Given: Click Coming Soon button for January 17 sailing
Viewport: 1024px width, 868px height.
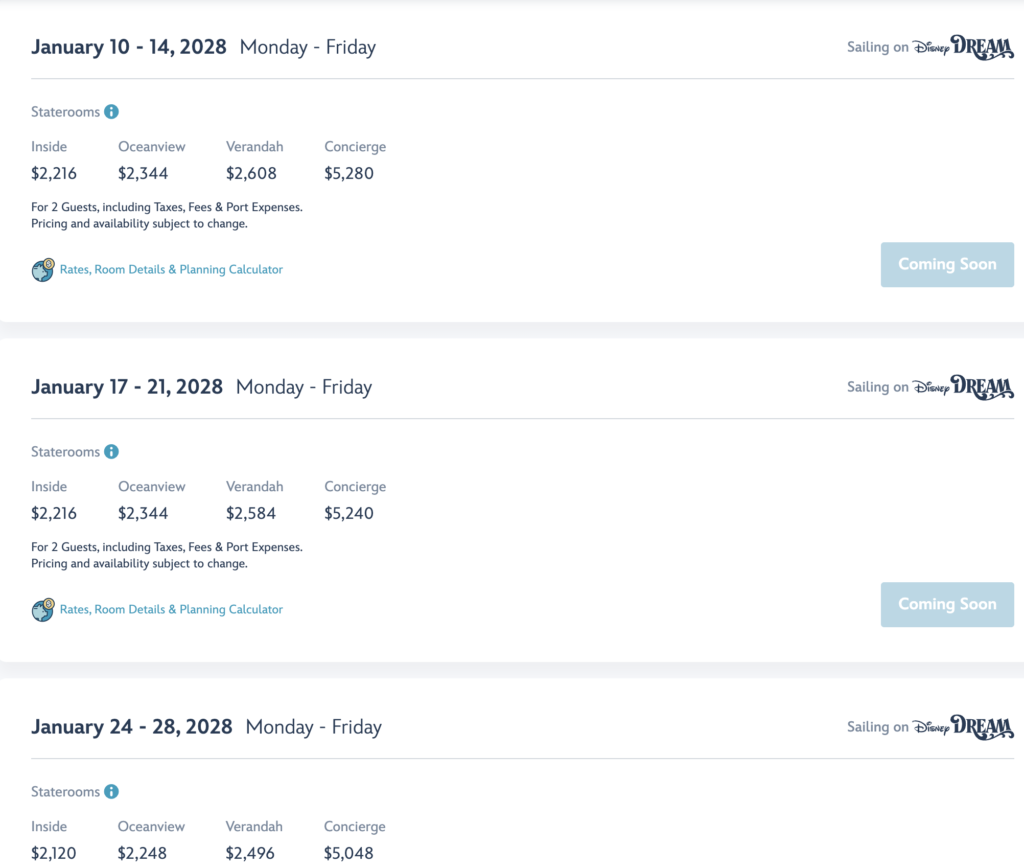Looking at the screenshot, I should (x=947, y=605).
